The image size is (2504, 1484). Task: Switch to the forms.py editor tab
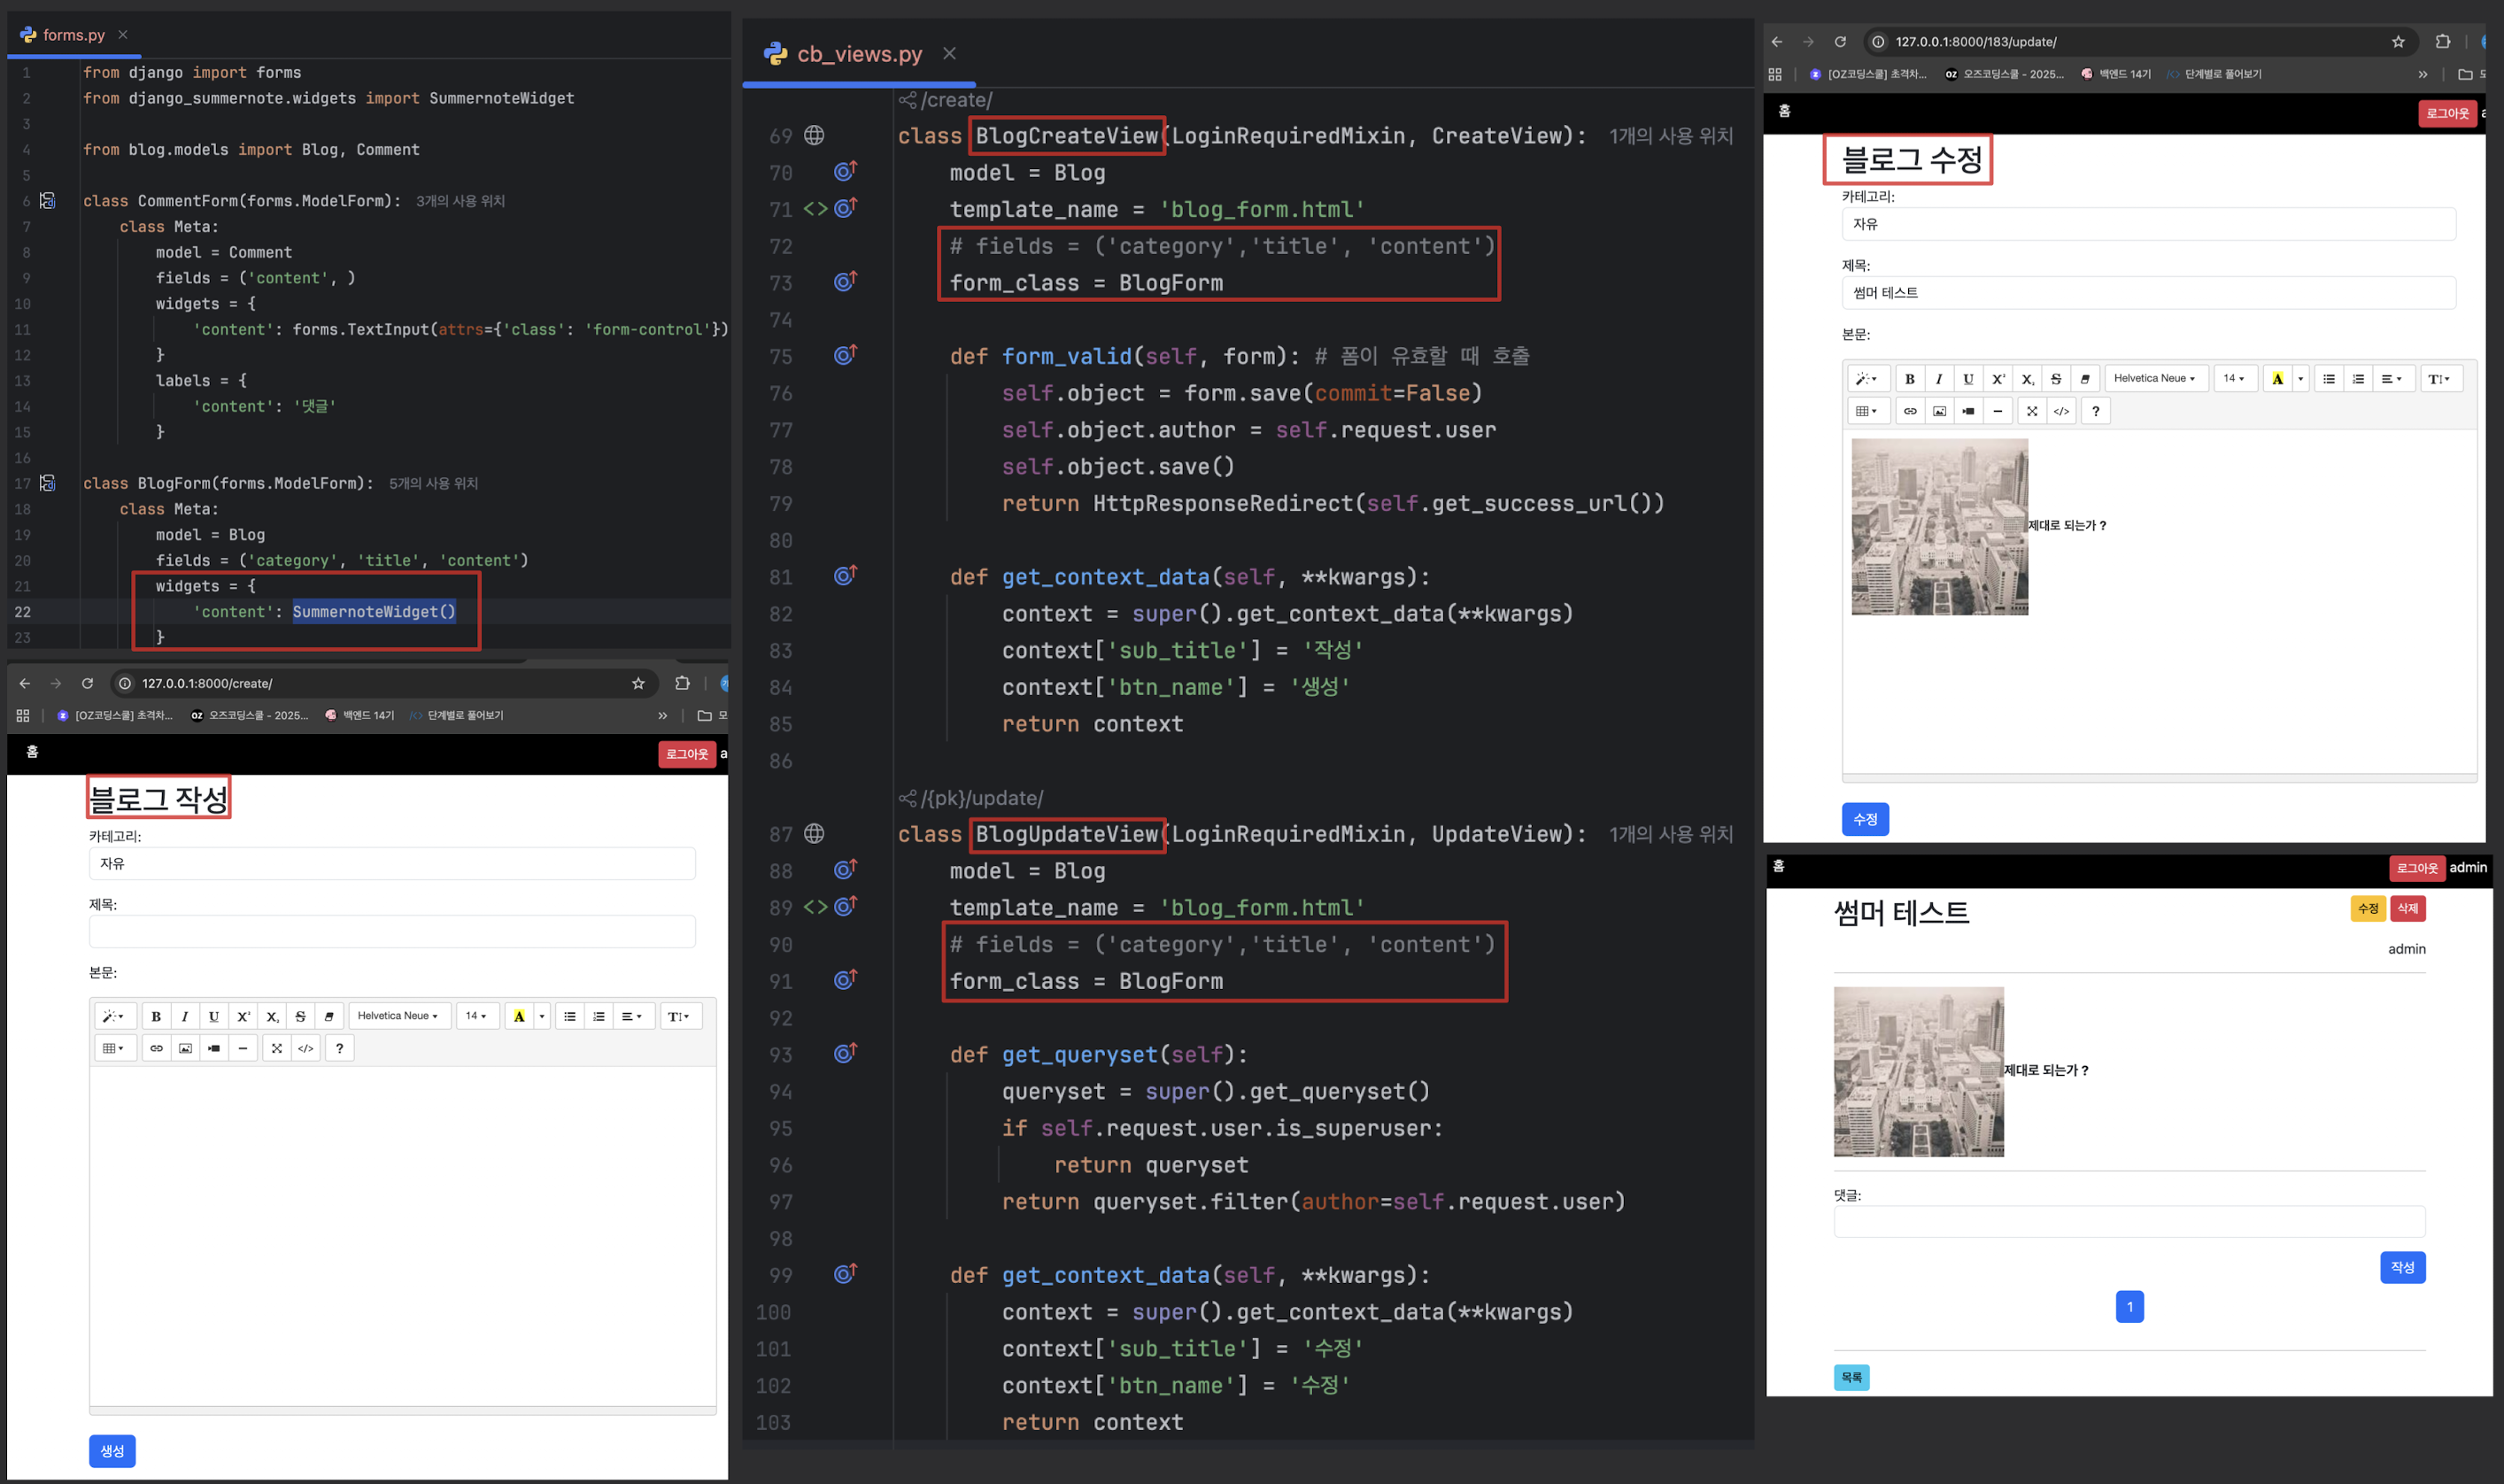(x=73, y=35)
